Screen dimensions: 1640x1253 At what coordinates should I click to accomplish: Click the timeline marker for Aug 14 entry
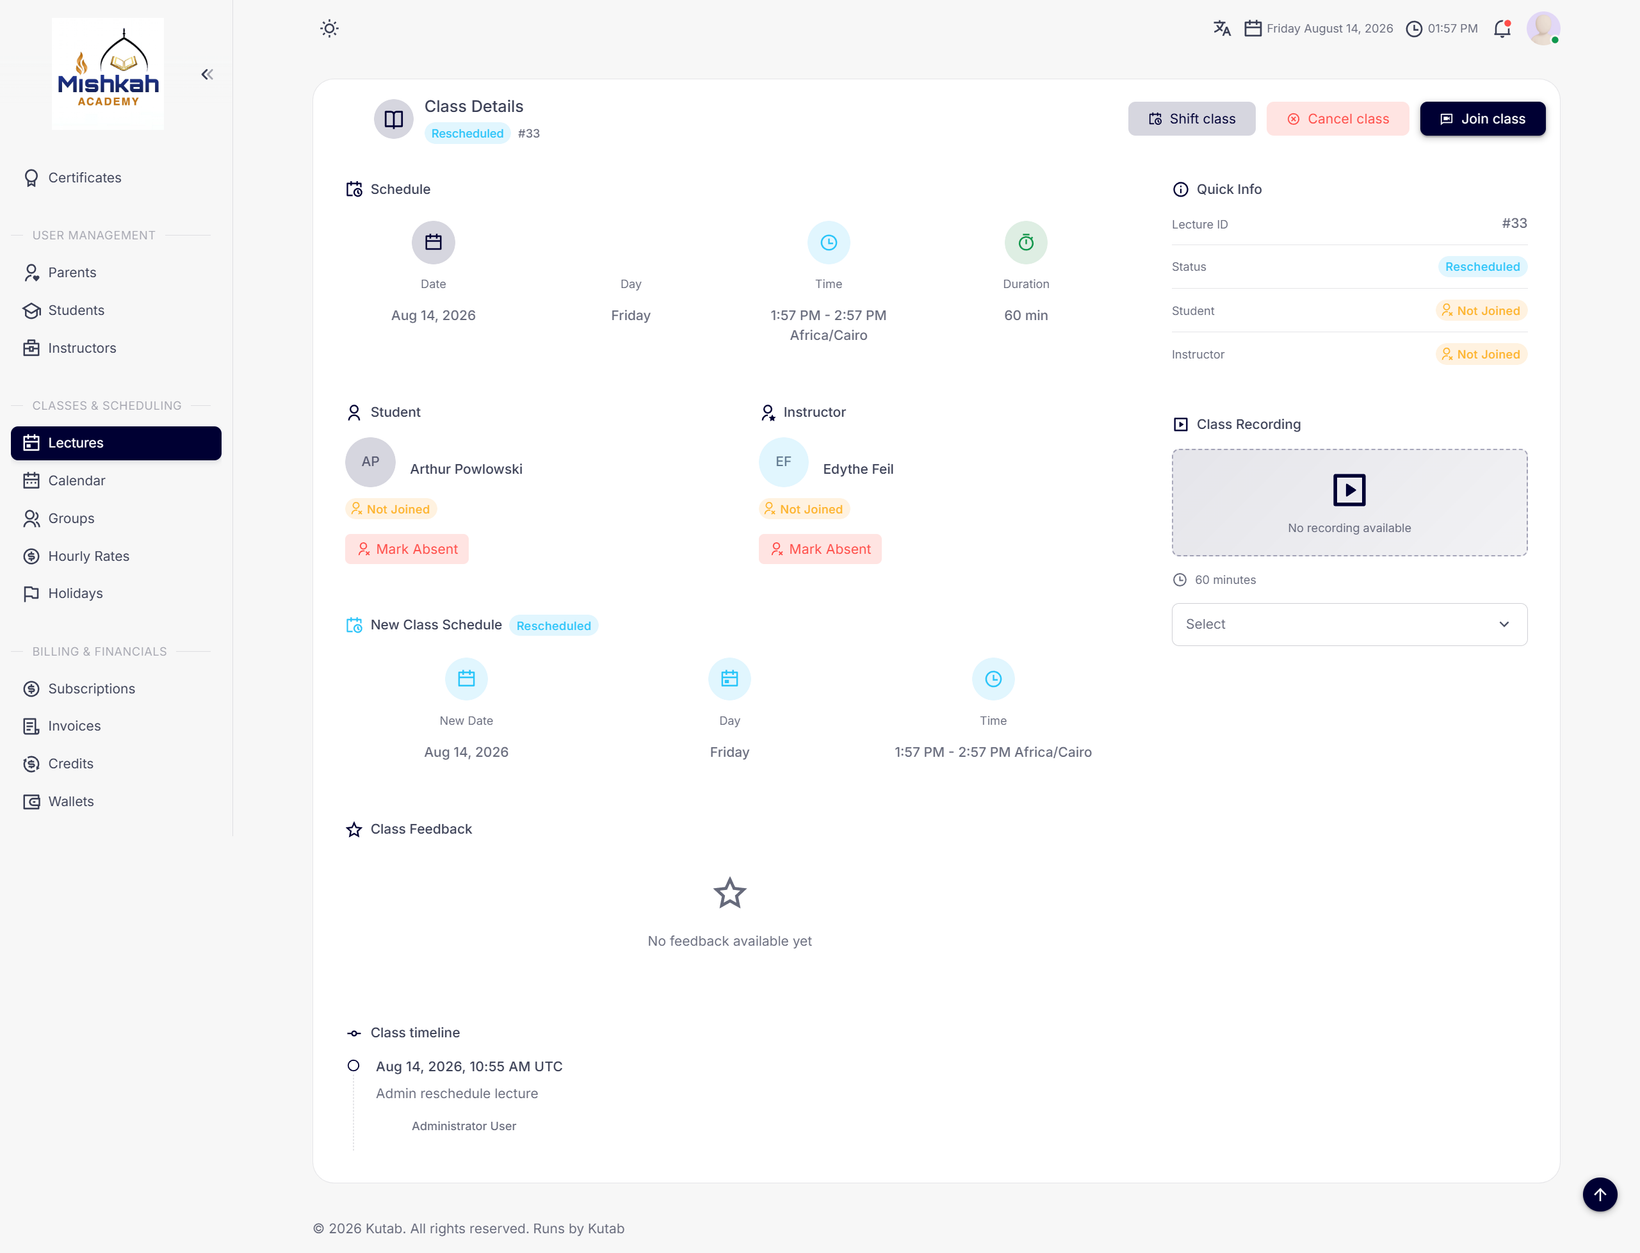(x=353, y=1066)
